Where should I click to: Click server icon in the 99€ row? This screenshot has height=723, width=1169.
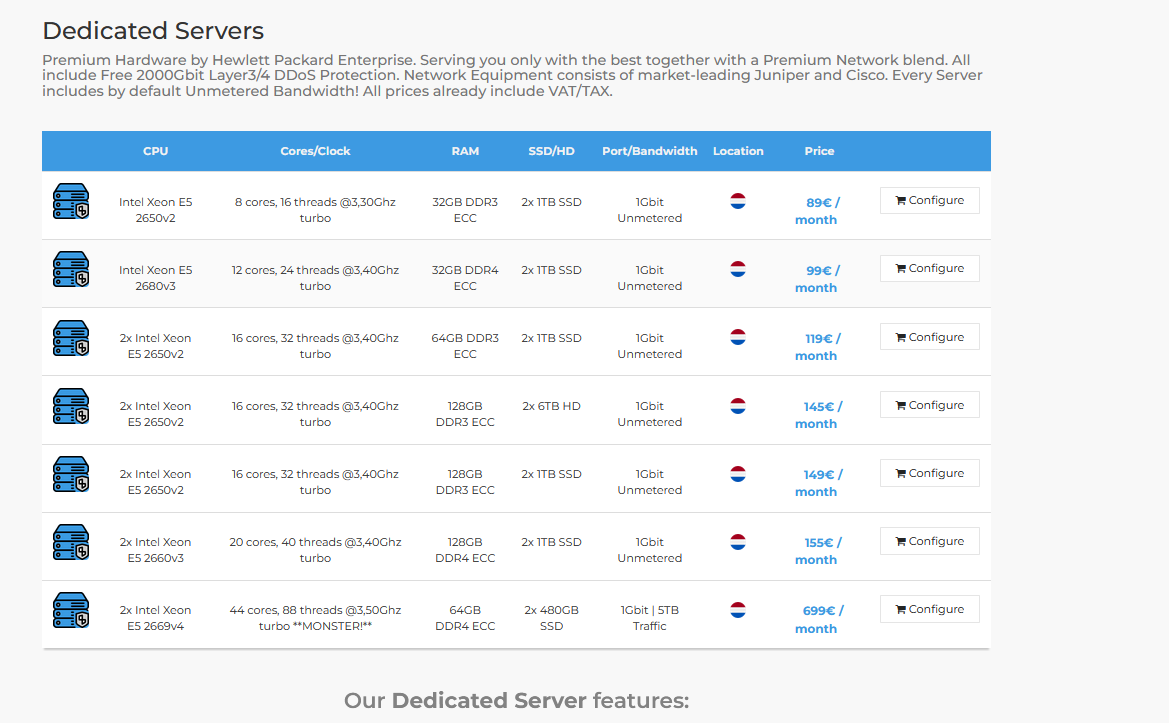pyautogui.click(x=71, y=269)
